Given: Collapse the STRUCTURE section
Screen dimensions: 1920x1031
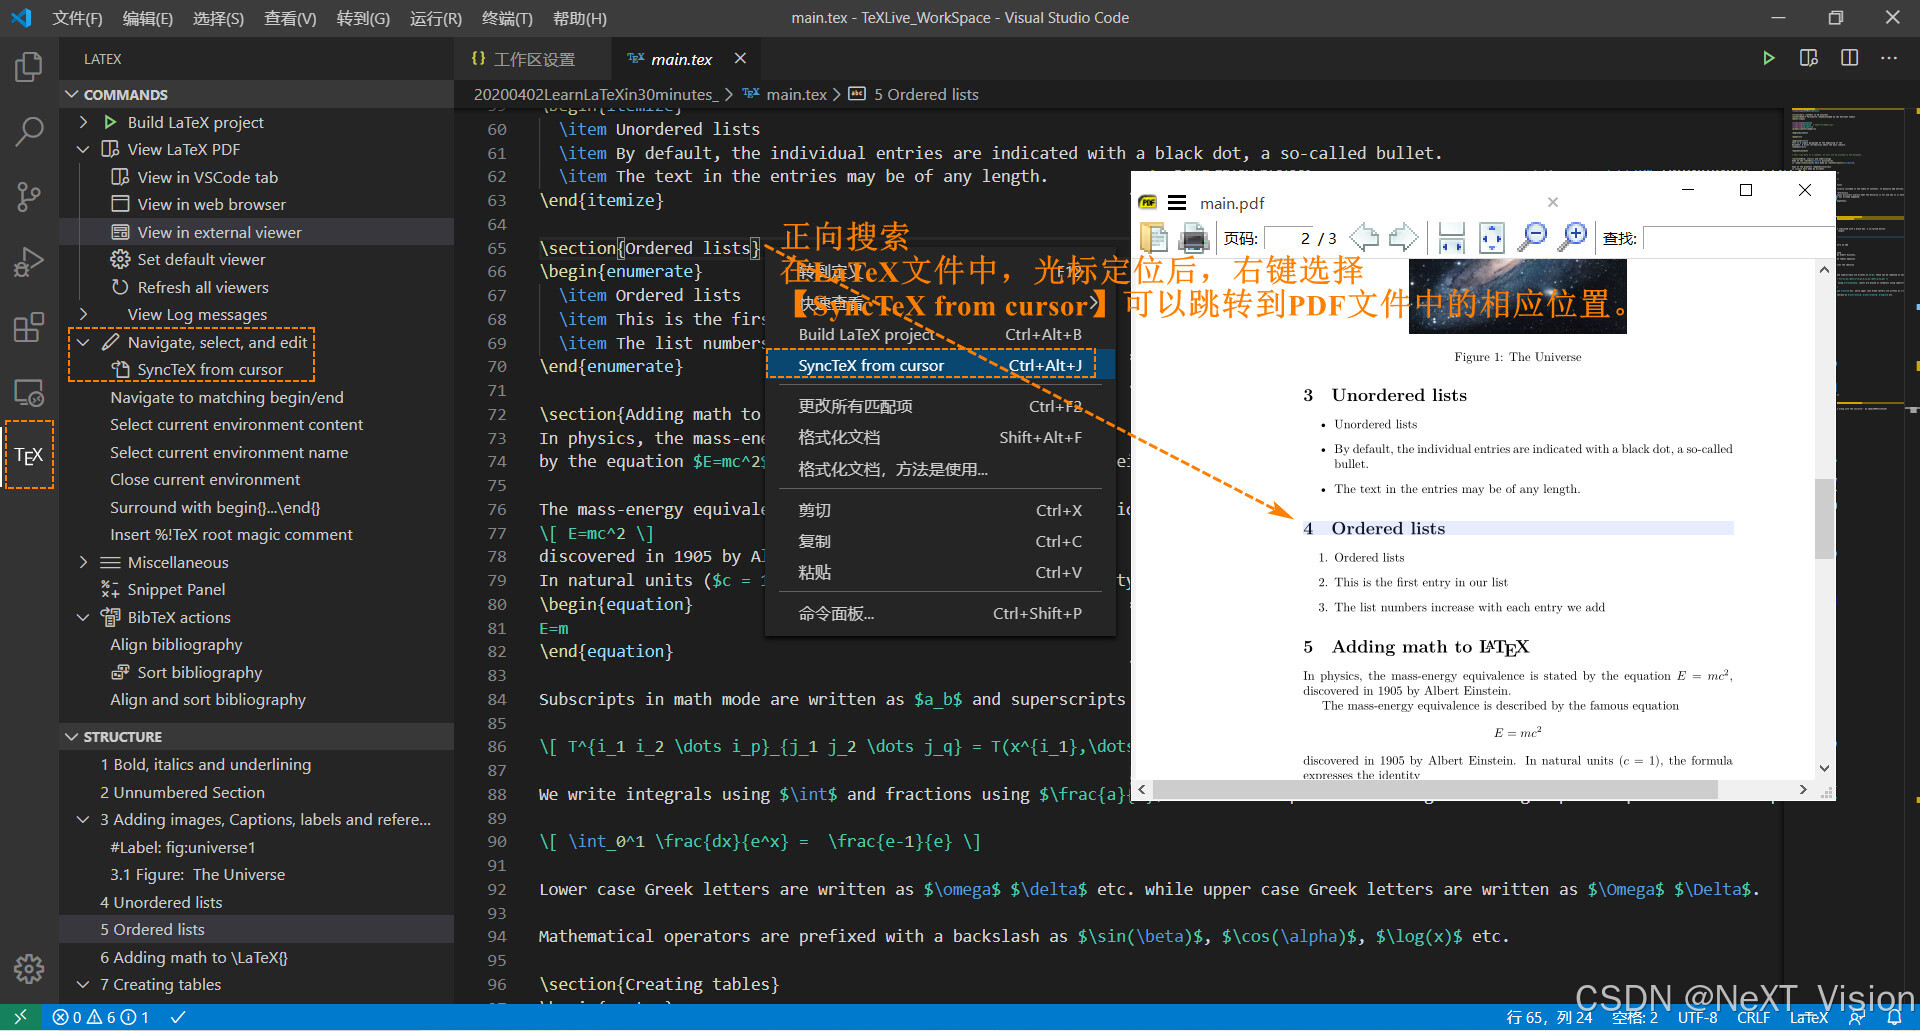Looking at the screenshot, I should (x=72, y=737).
